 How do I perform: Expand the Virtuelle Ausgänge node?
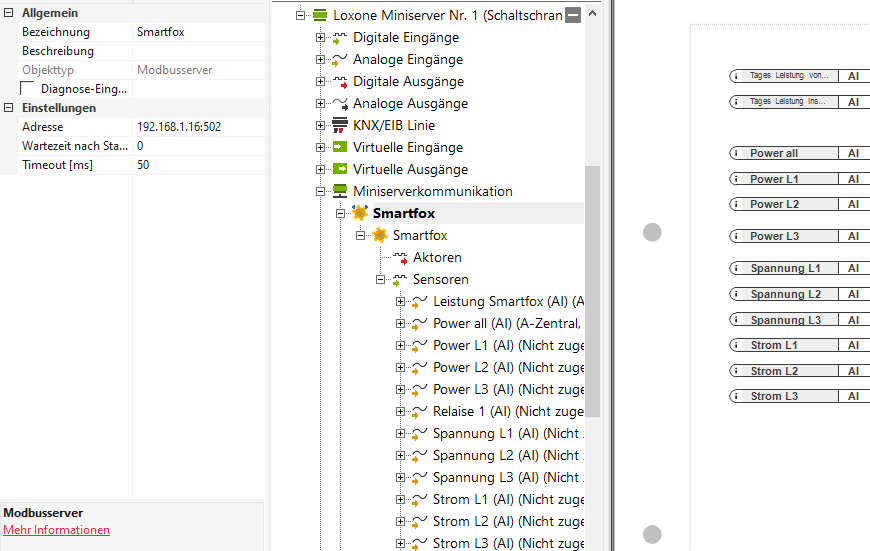click(320, 169)
